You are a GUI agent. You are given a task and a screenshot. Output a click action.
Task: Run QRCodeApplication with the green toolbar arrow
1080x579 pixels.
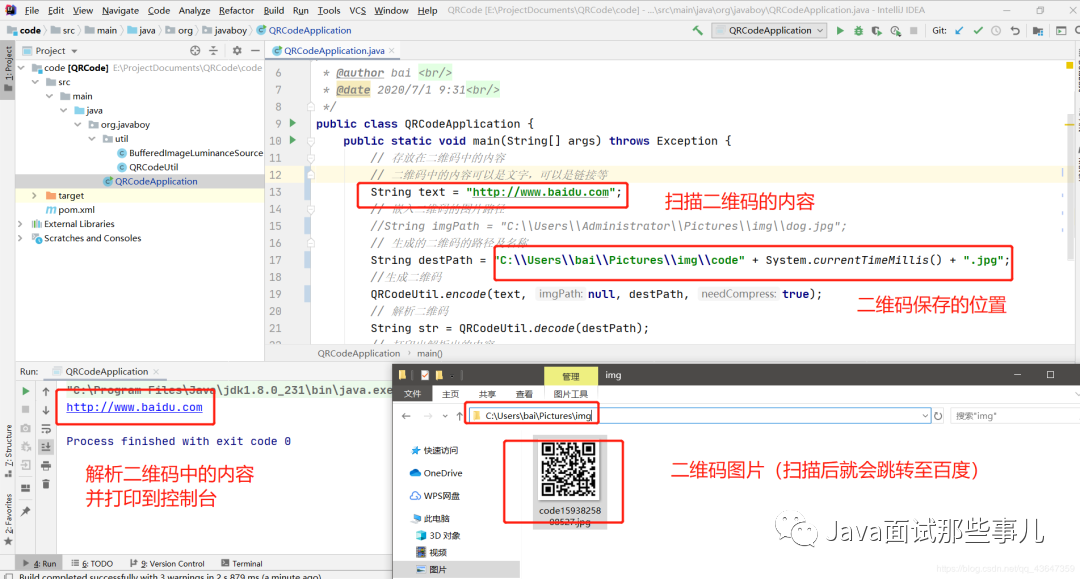[x=840, y=30]
